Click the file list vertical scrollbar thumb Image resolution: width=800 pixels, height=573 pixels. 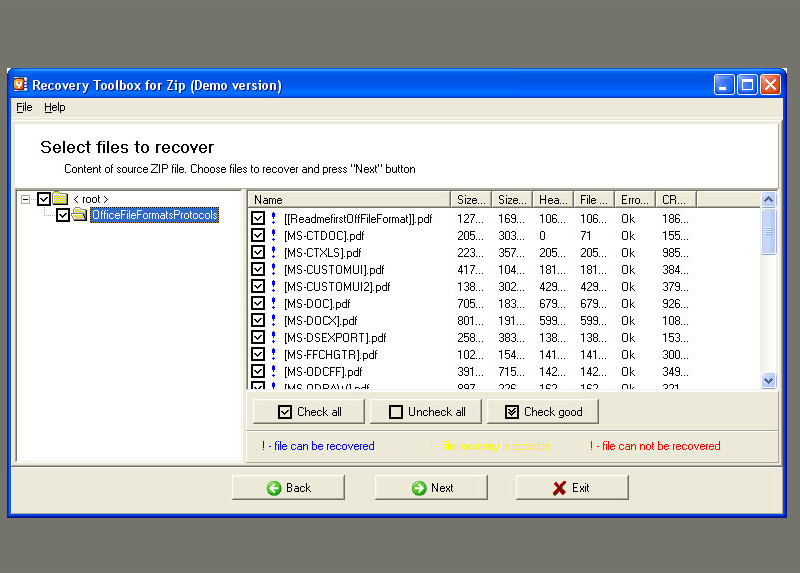[x=768, y=231]
